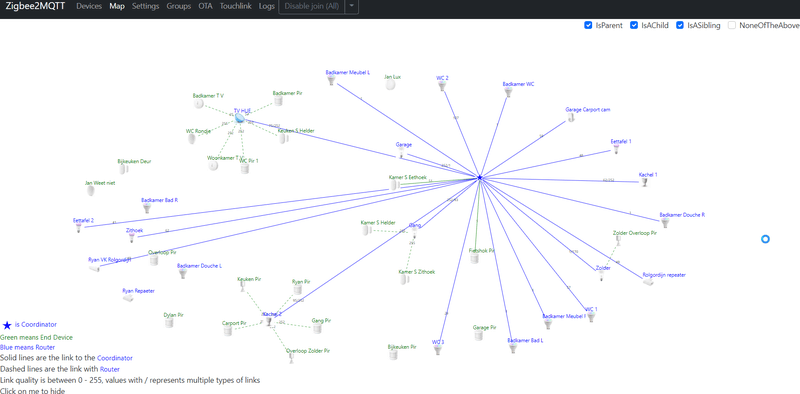Click the Garage device node
The image size is (800, 394).
click(x=401, y=153)
